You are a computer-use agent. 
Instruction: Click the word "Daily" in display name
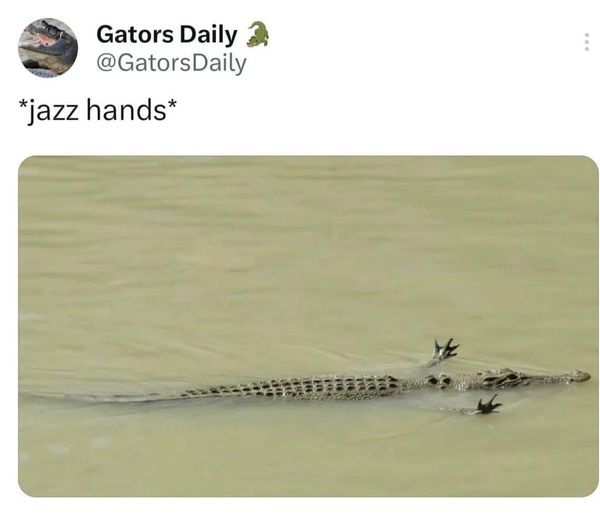(x=208, y=35)
